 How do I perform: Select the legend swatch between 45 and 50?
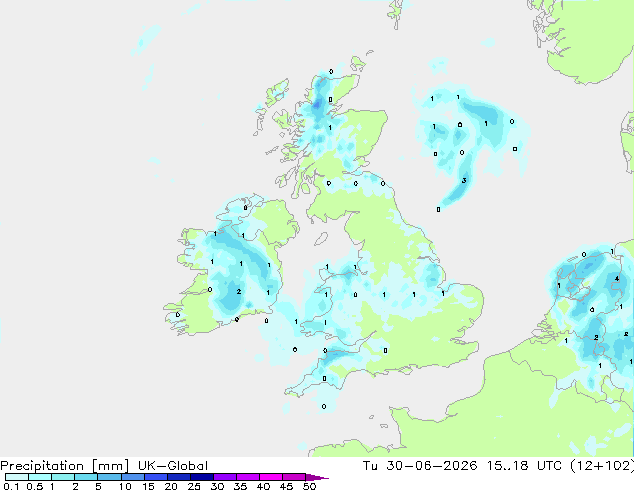[294, 477]
